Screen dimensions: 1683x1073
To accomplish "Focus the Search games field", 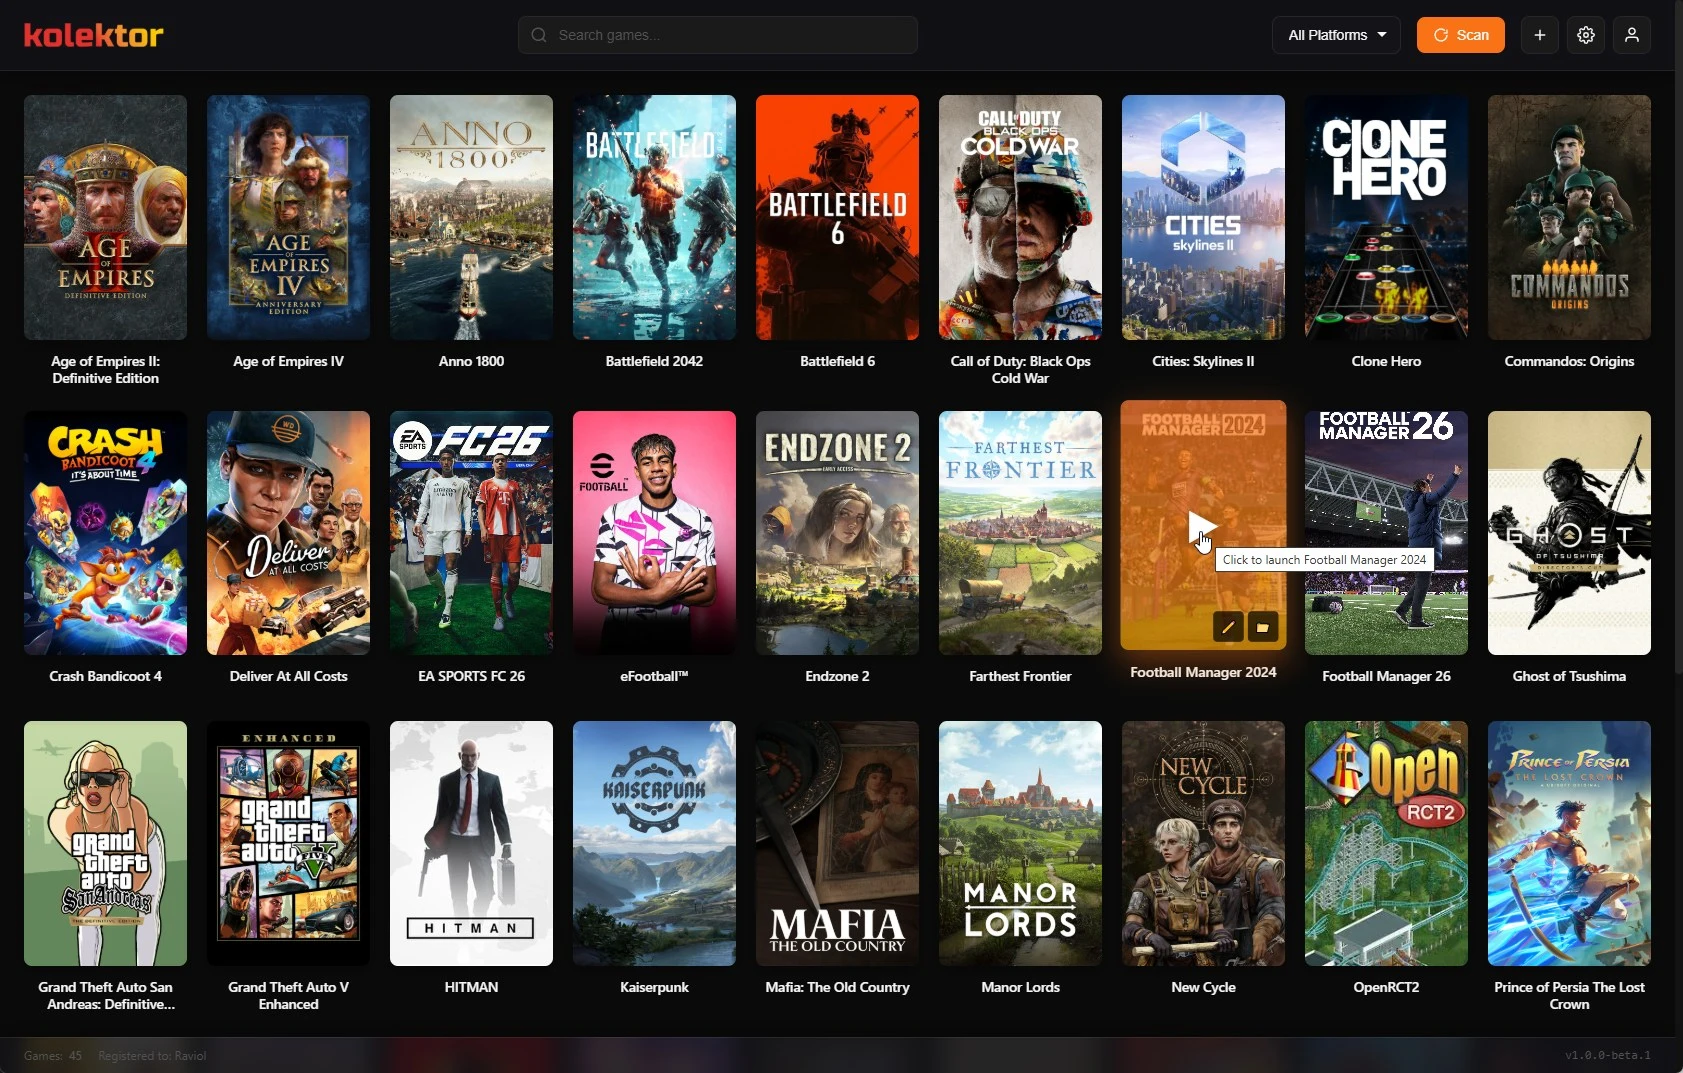I will [x=718, y=35].
